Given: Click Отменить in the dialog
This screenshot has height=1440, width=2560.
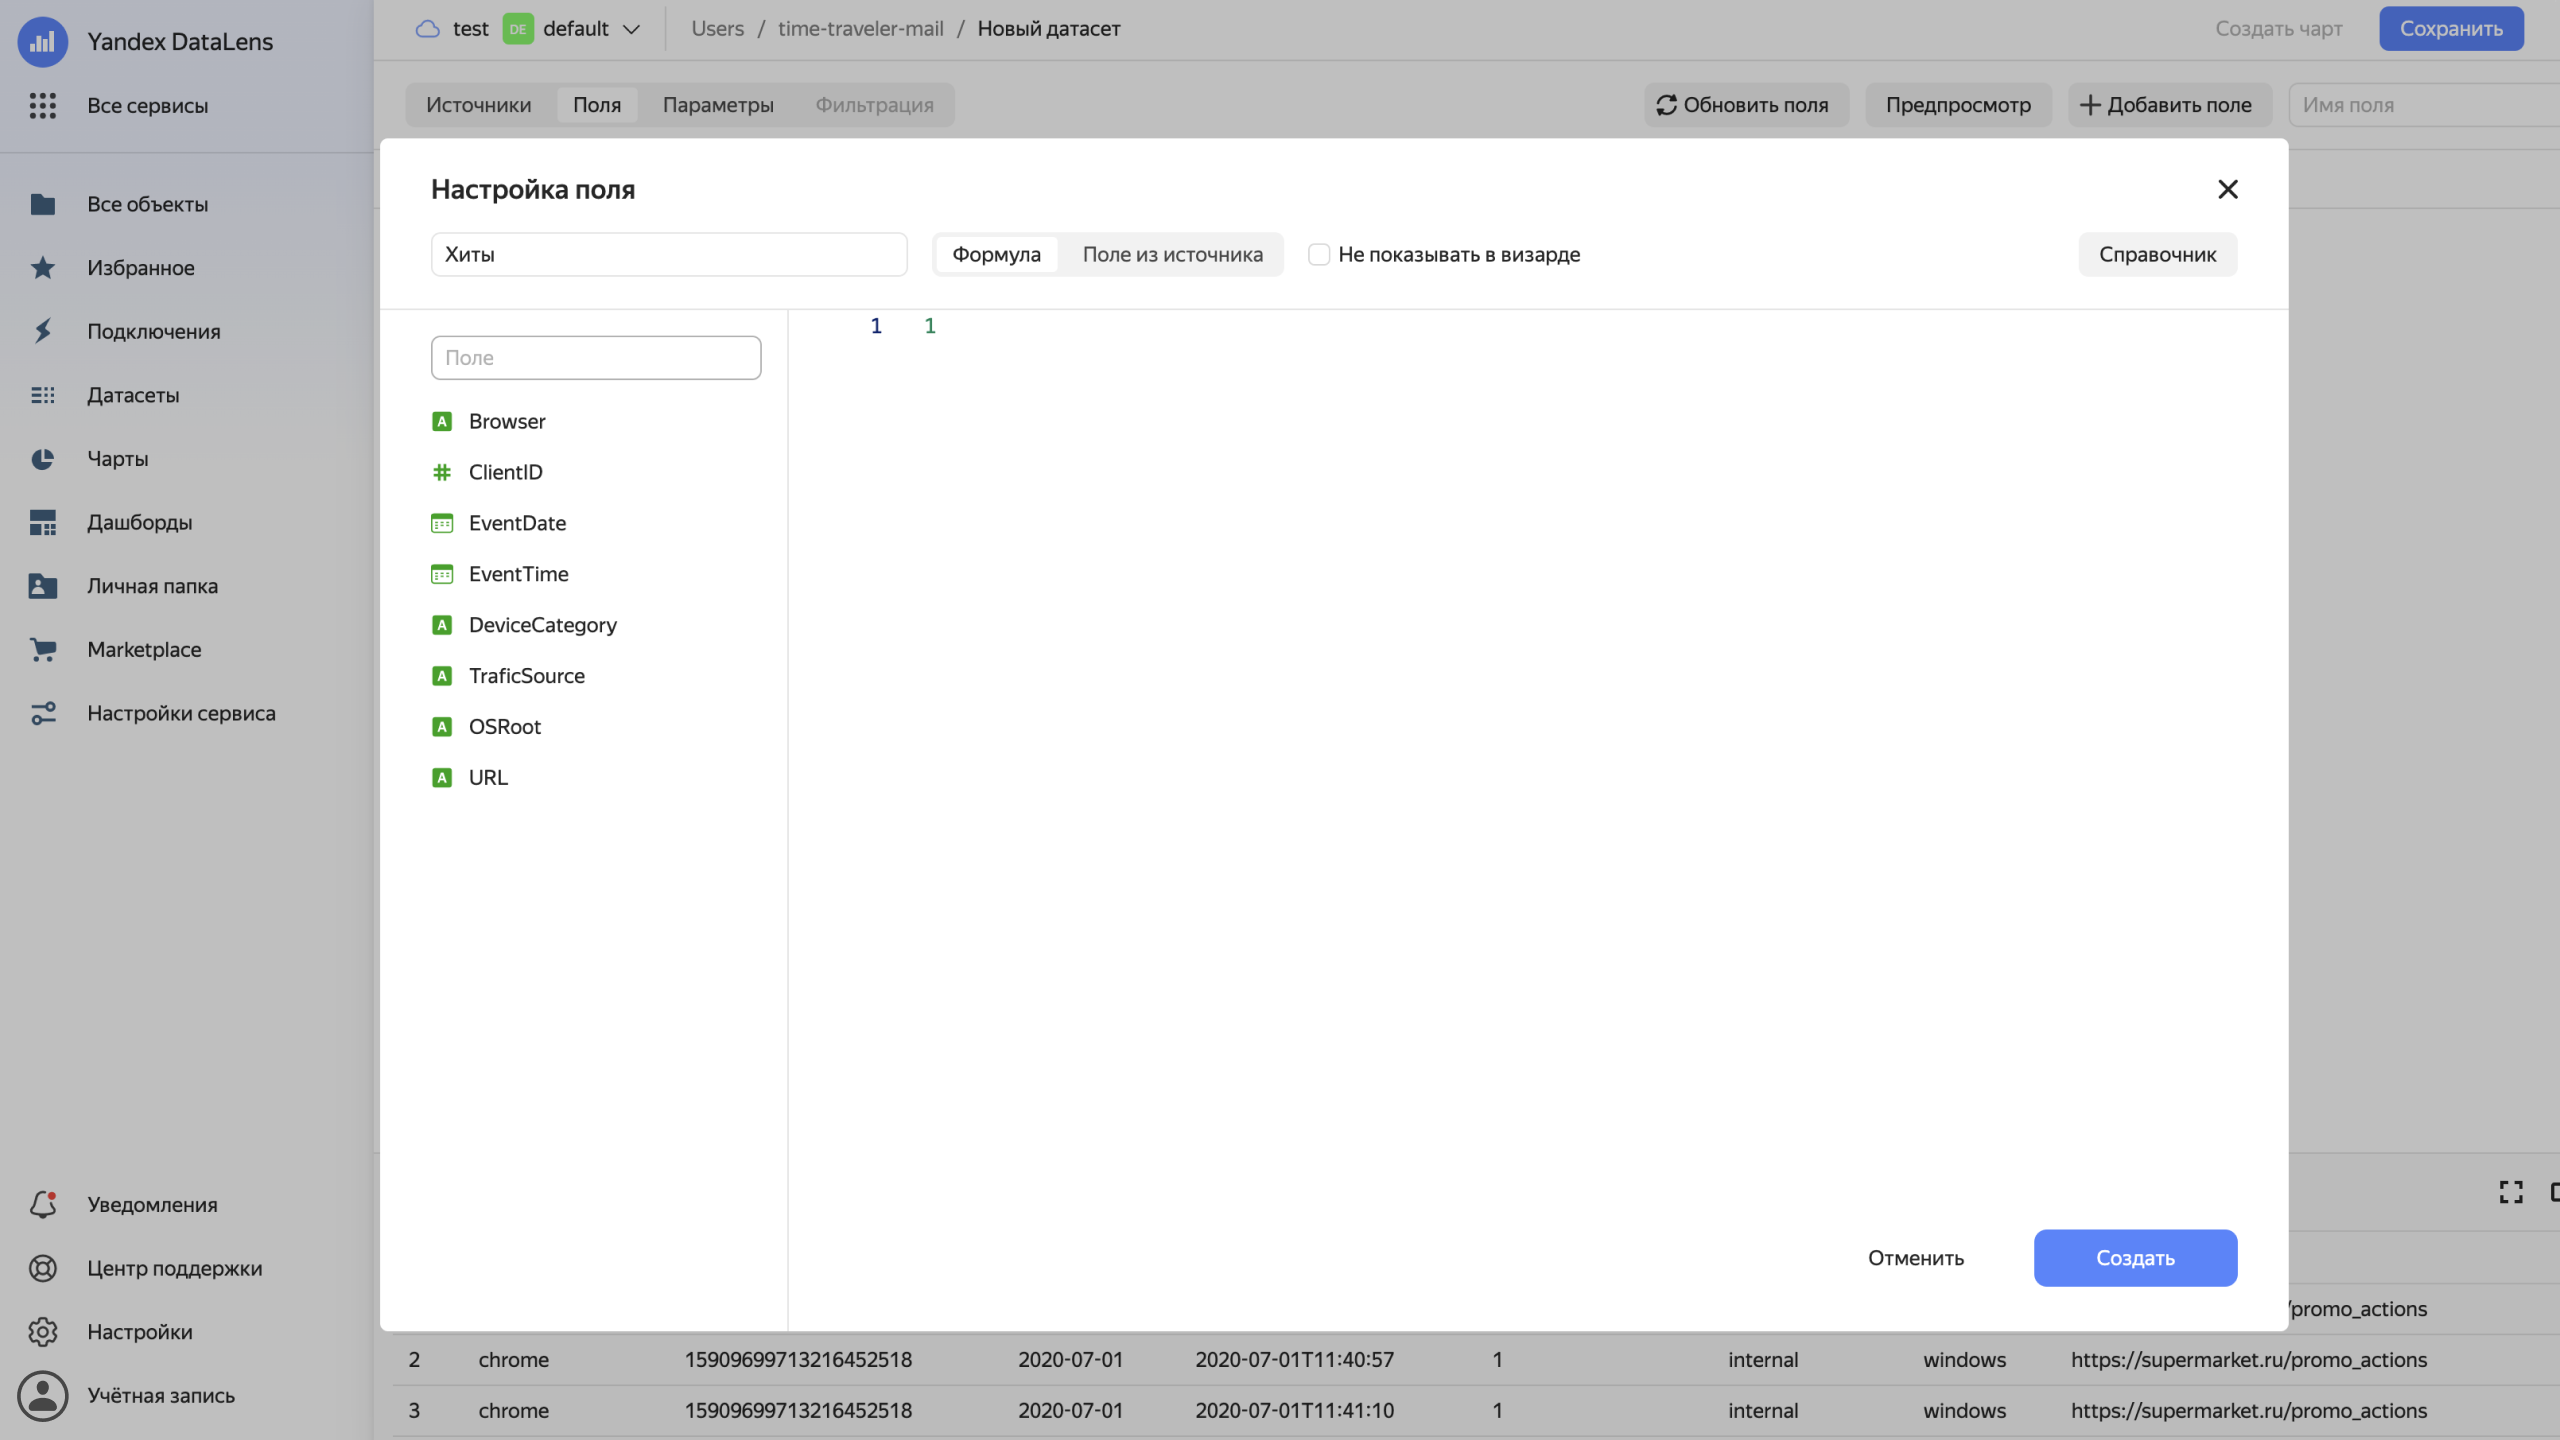Looking at the screenshot, I should pos(1915,1257).
